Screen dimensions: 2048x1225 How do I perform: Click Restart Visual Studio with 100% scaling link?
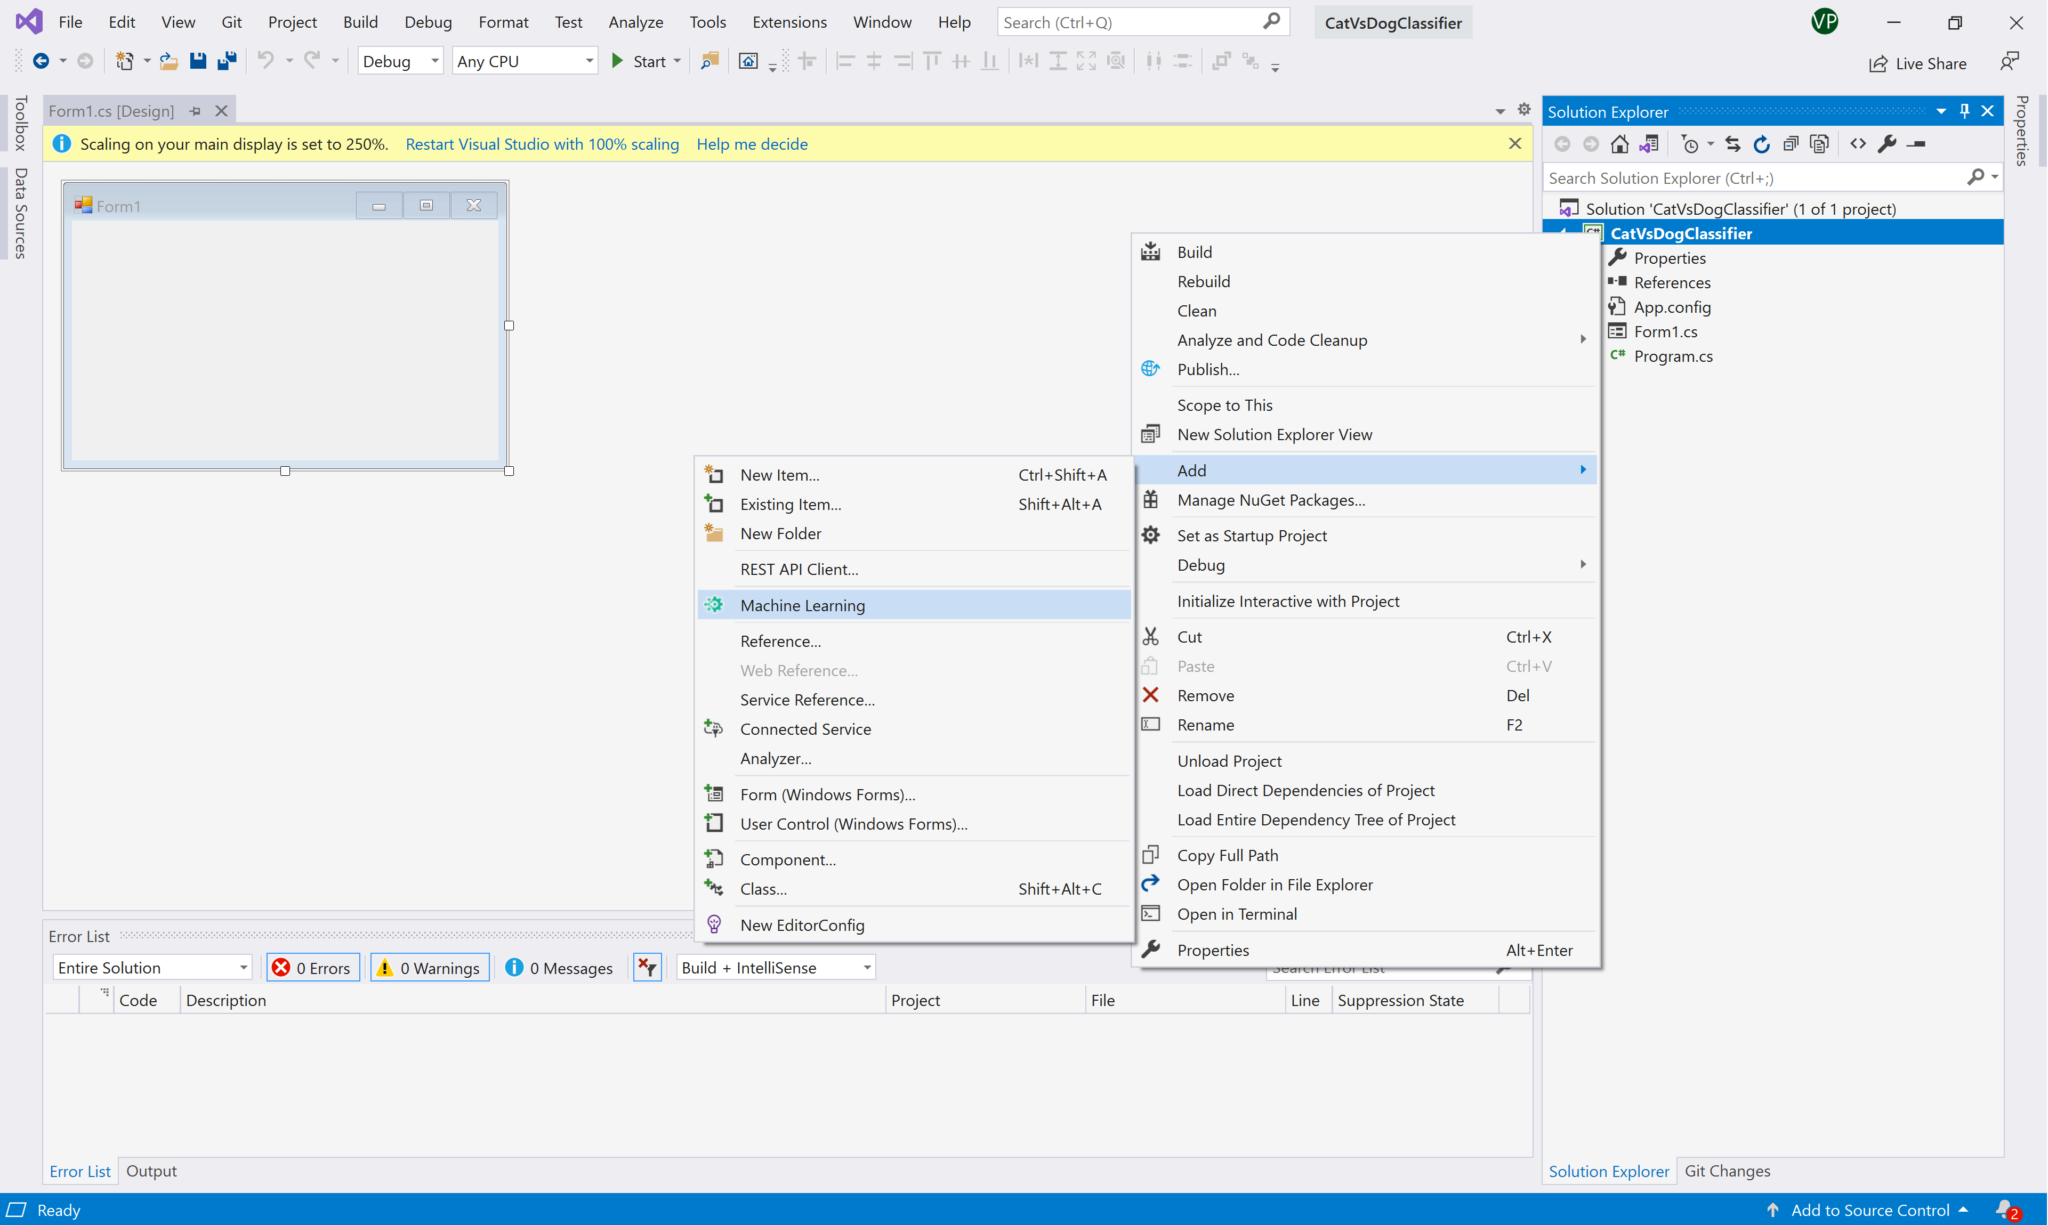(542, 144)
